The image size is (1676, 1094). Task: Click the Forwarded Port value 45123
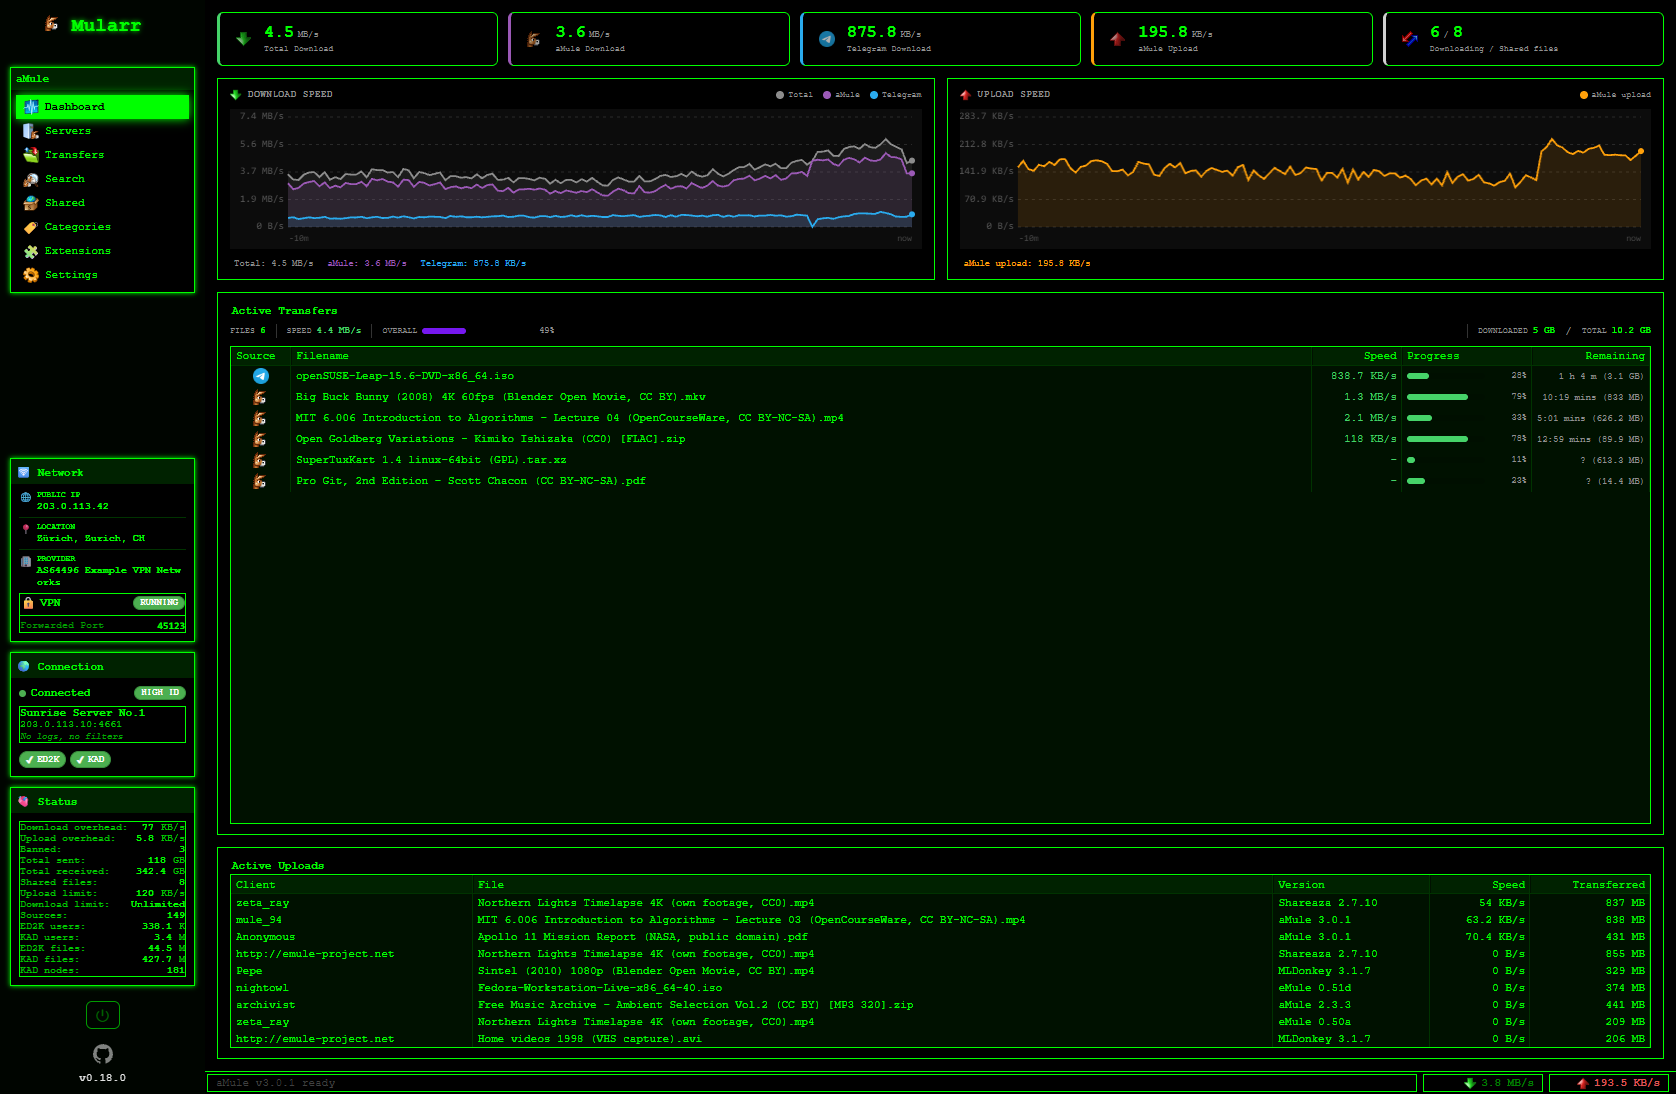(171, 626)
